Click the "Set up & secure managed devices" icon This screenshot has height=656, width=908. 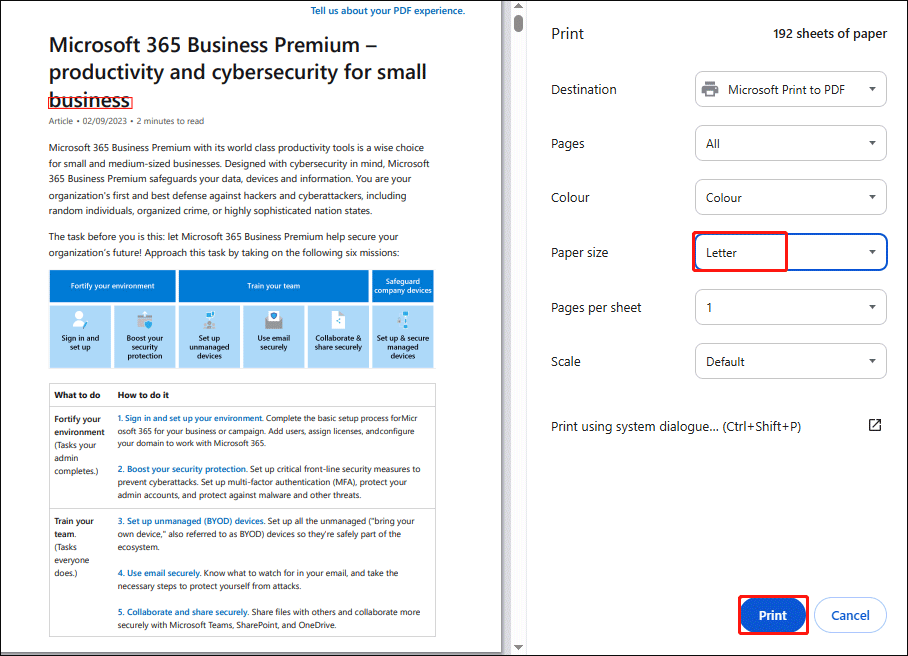(402, 320)
